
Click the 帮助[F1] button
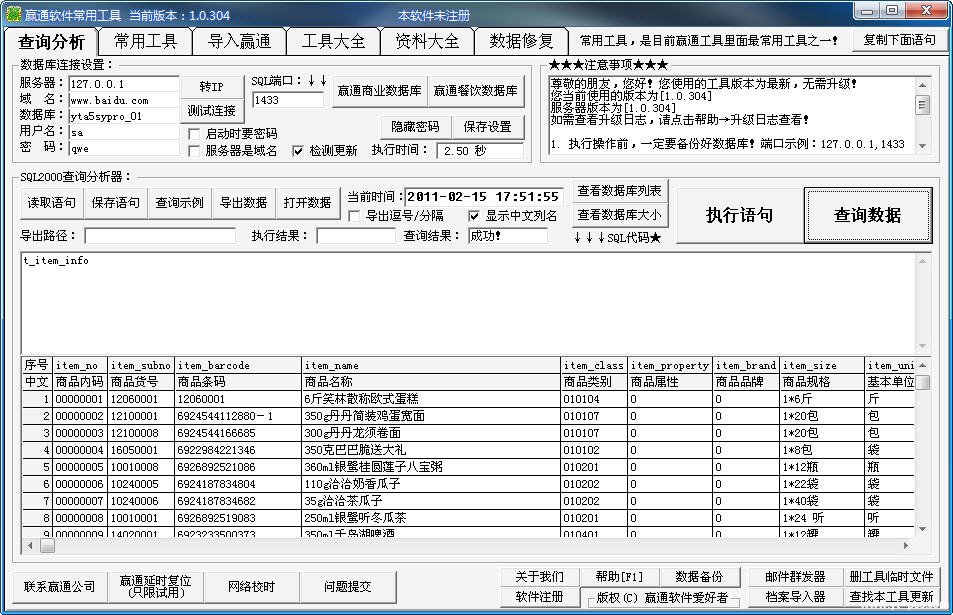point(619,577)
